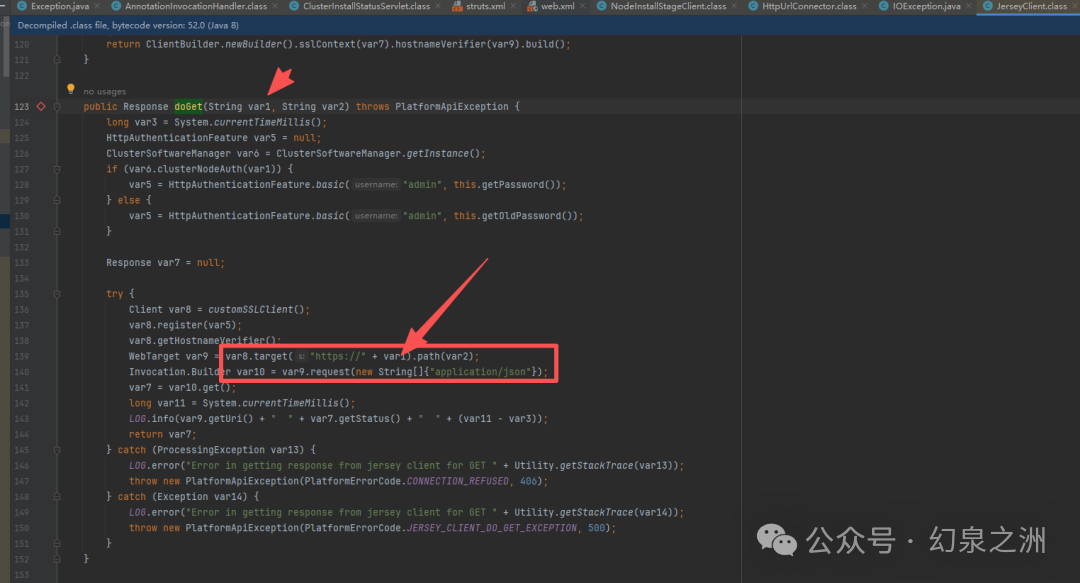This screenshot has width=1080, height=583.
Task: Select the ClusterInstallStatusServlet.class tab
Action: (366, 6)
